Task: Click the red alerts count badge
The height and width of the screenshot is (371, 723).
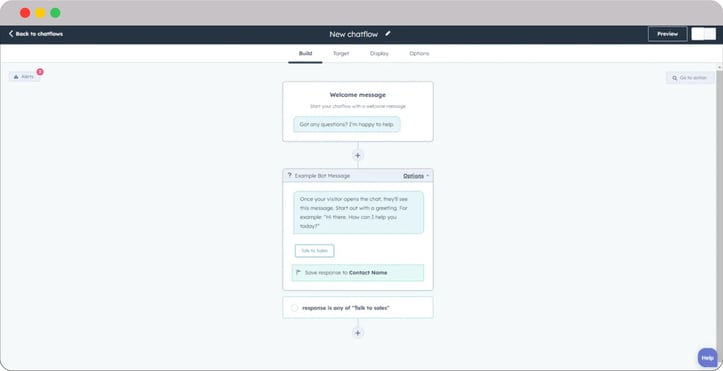Action: click(40, 71)
